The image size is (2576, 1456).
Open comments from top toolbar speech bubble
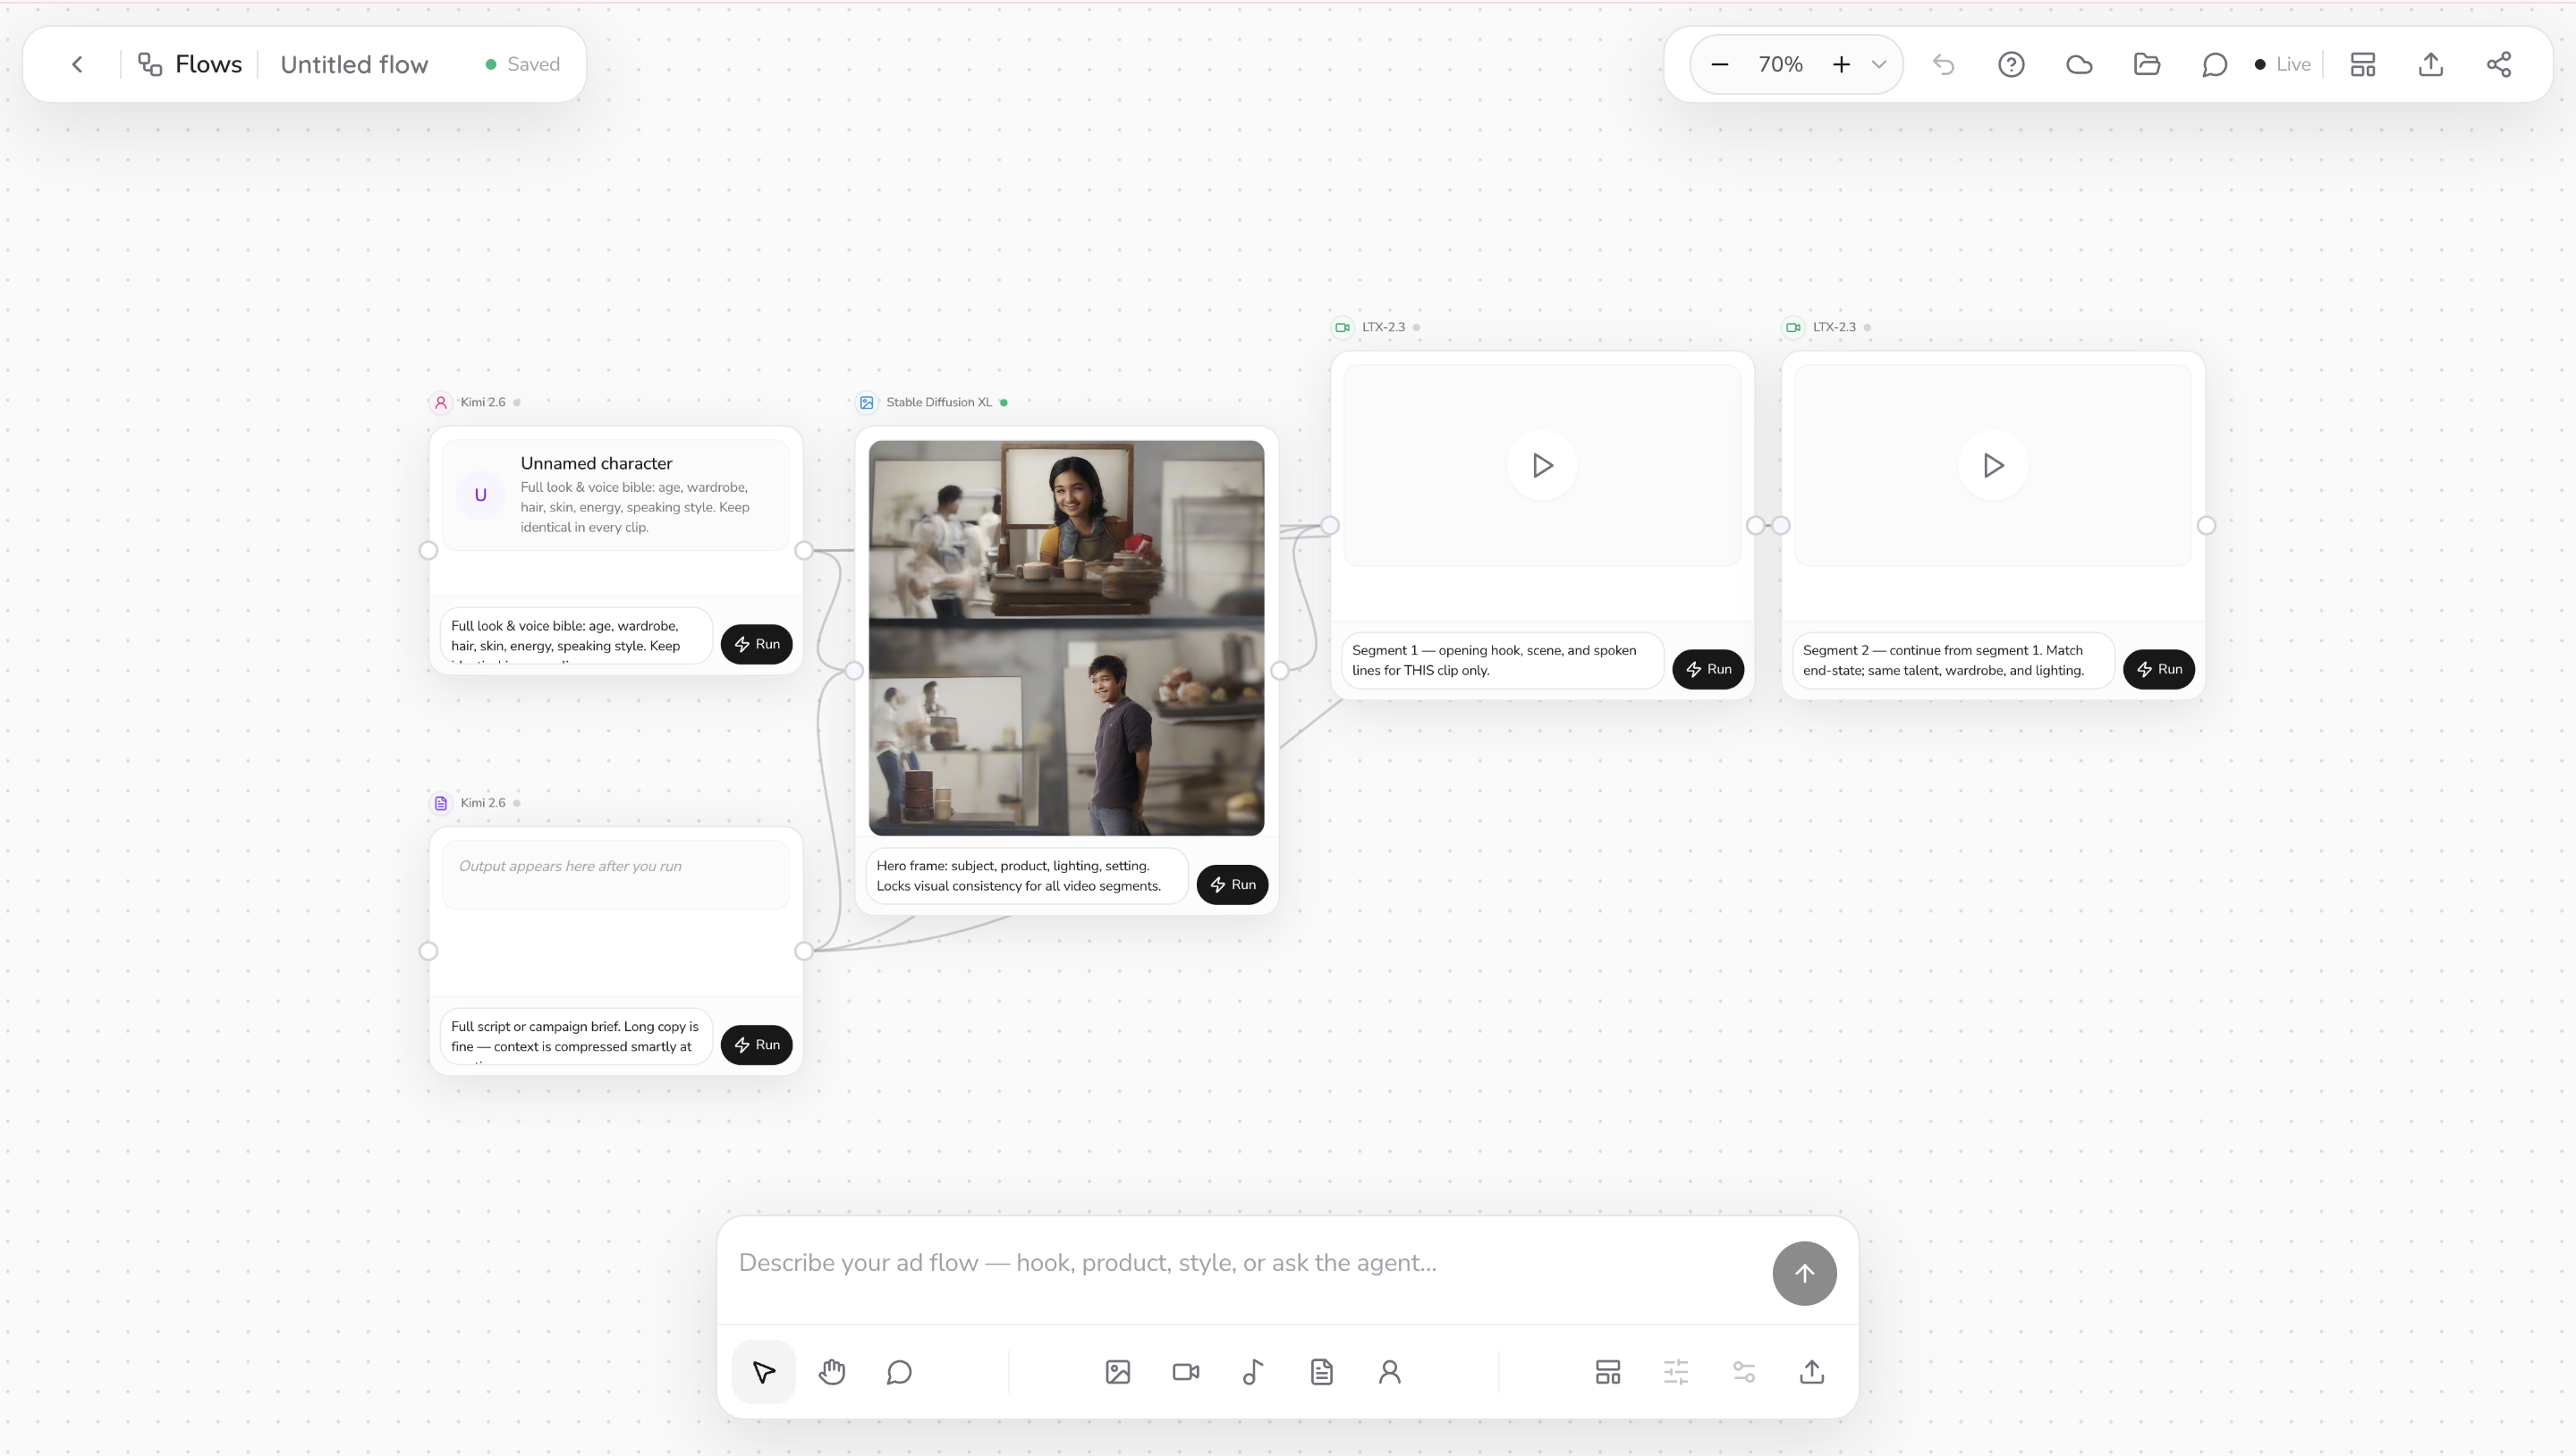point(2214,64)
